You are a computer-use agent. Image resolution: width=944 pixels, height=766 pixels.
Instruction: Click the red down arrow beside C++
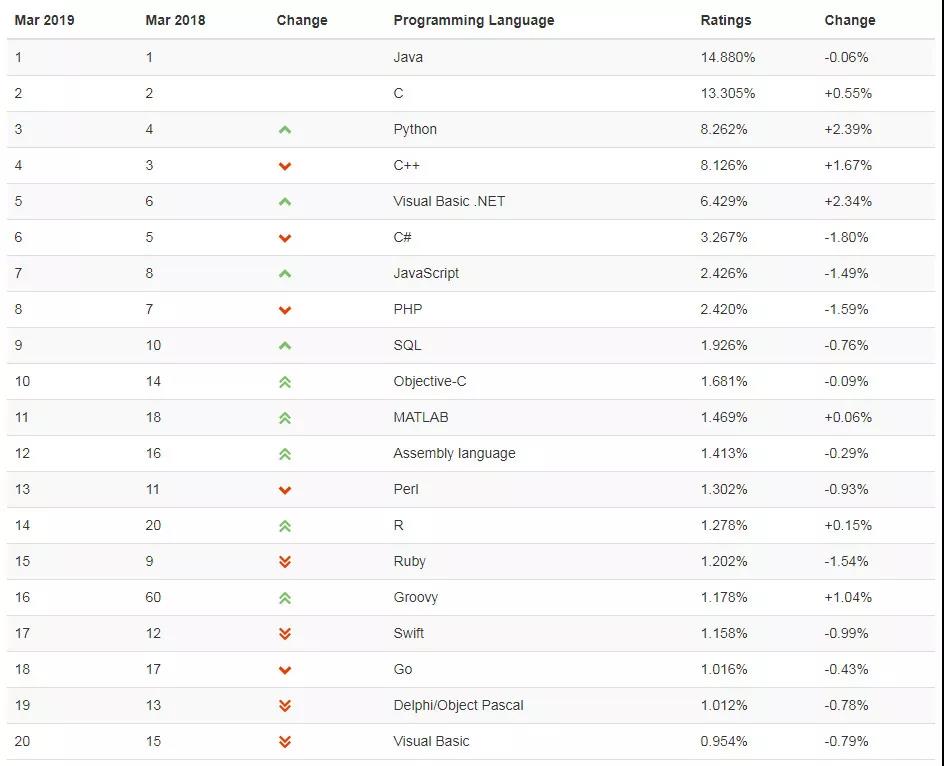285,166
